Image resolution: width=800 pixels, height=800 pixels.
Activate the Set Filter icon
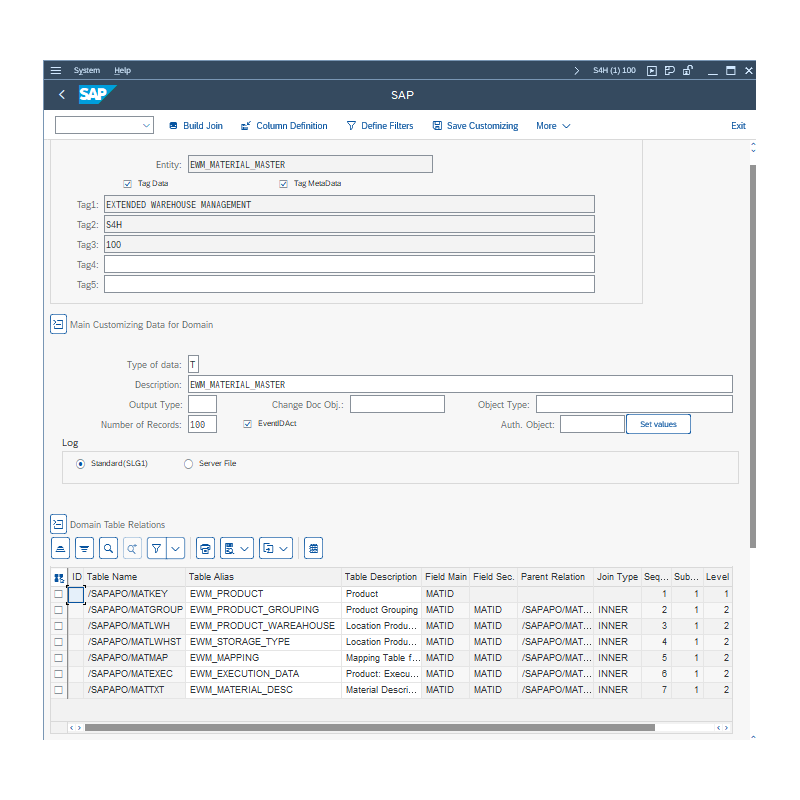[x=159, y=548]
